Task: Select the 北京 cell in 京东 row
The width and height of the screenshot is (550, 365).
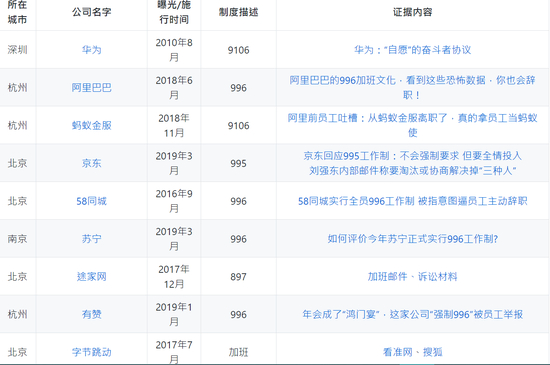Action: 18,163
